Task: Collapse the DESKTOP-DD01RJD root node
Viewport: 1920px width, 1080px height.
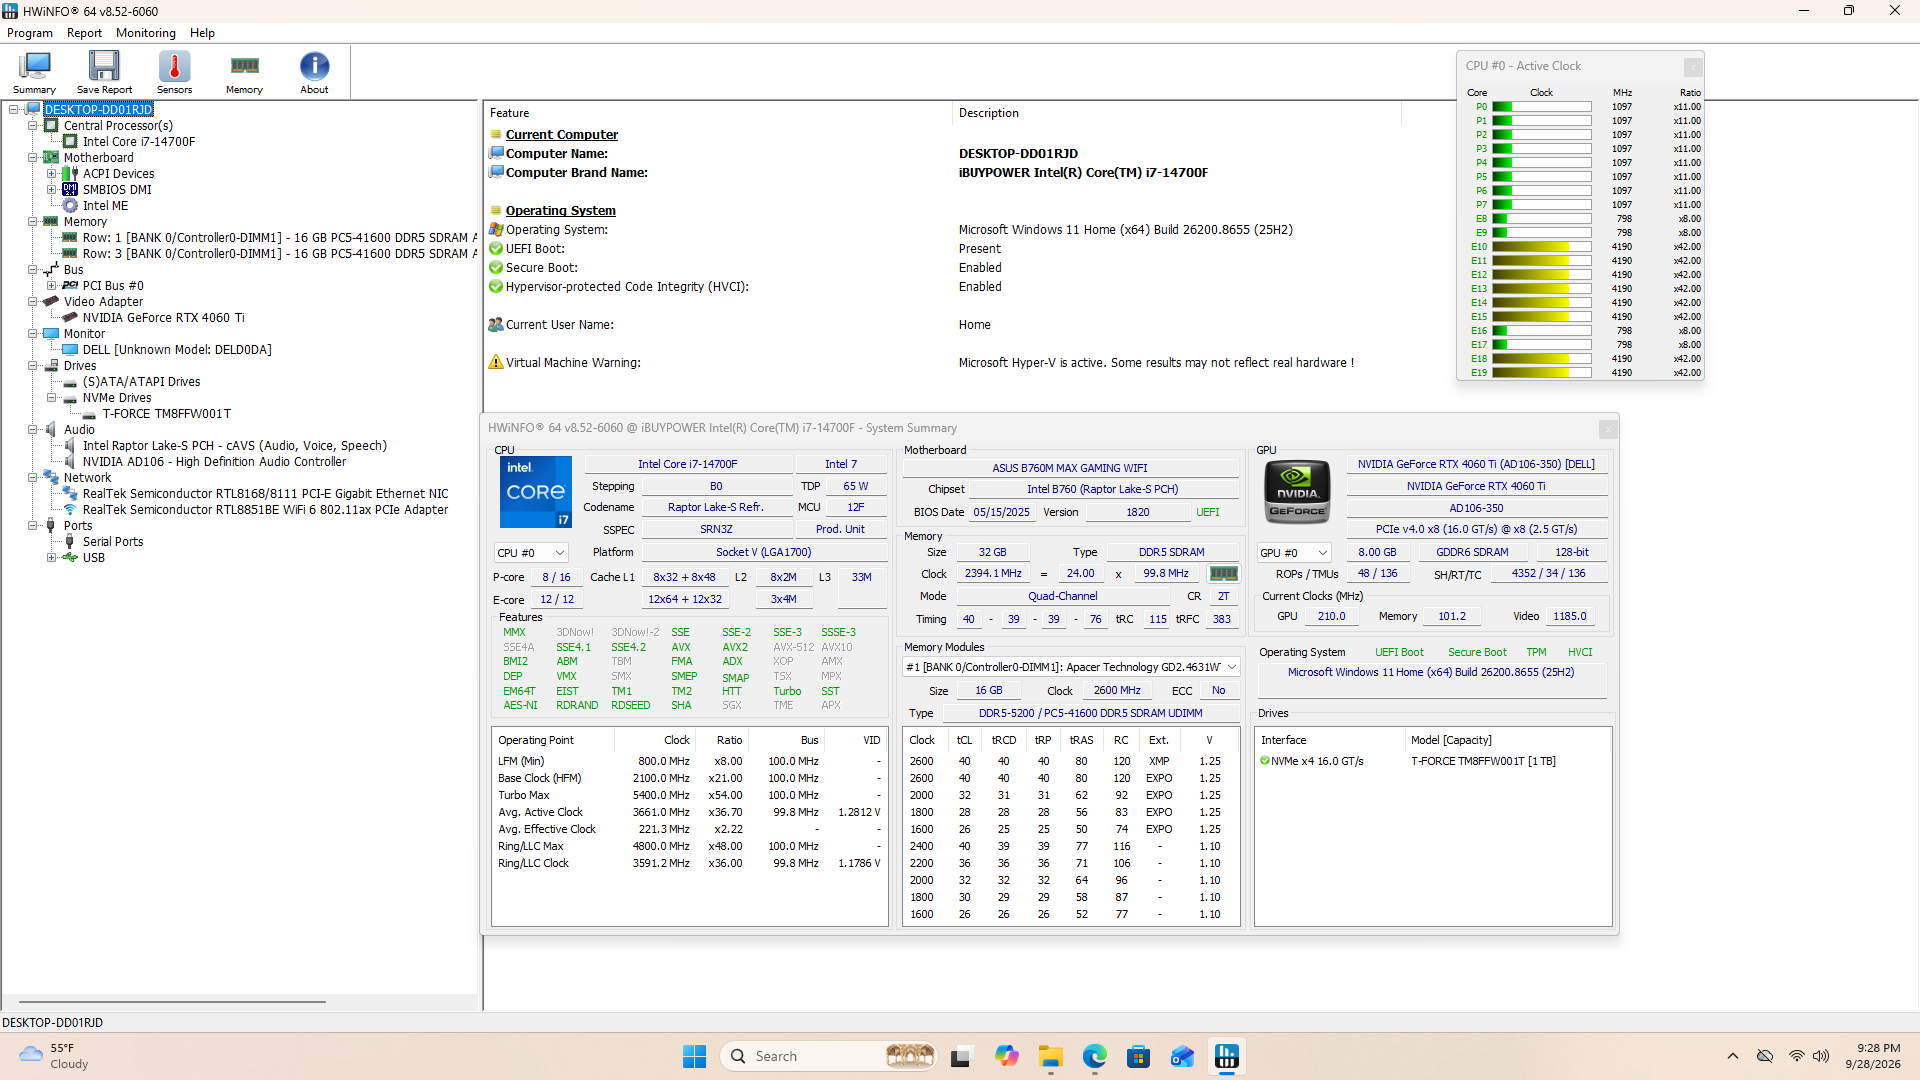Action: pos(13,109)
